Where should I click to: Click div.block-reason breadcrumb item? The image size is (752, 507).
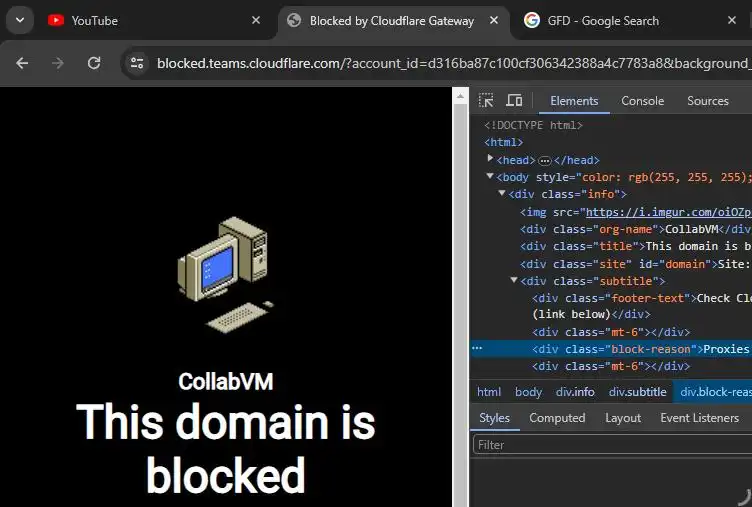tap(715, 392)
